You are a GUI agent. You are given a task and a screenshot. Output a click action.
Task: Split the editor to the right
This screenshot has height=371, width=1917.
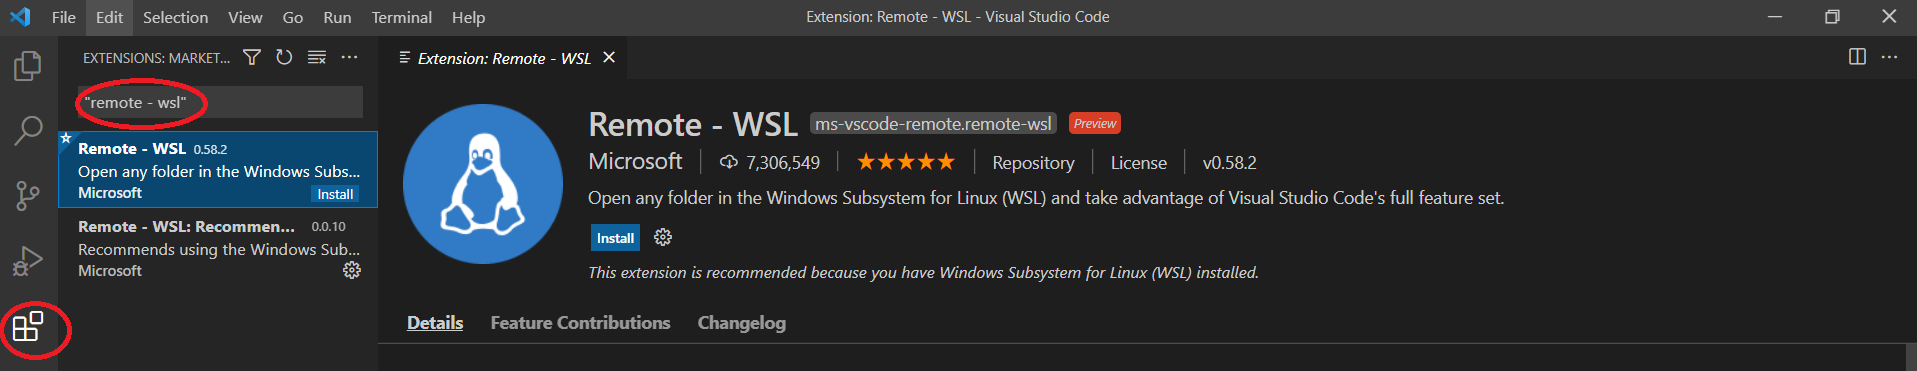coord(1857,57)
